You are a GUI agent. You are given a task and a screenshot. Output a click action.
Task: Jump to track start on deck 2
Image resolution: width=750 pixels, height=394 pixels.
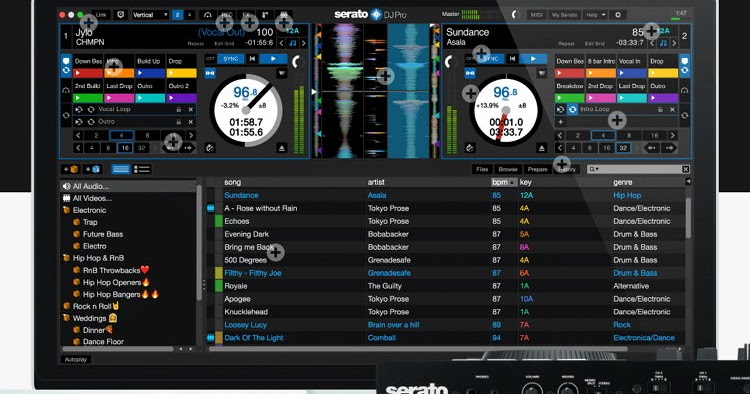point(512,59)
